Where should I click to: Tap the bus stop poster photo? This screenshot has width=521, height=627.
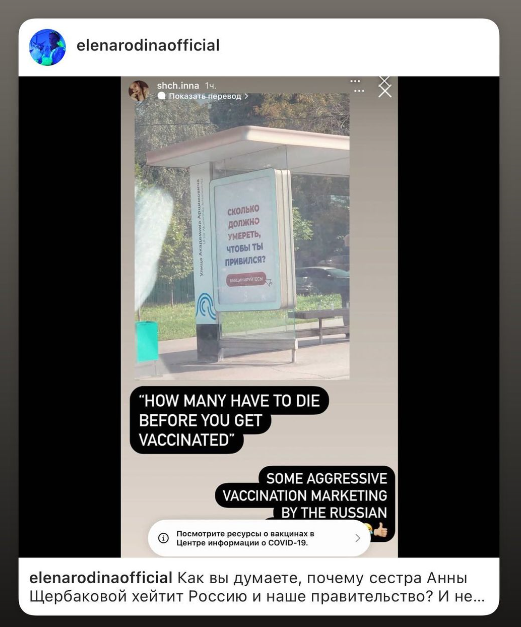pos(242,236)
